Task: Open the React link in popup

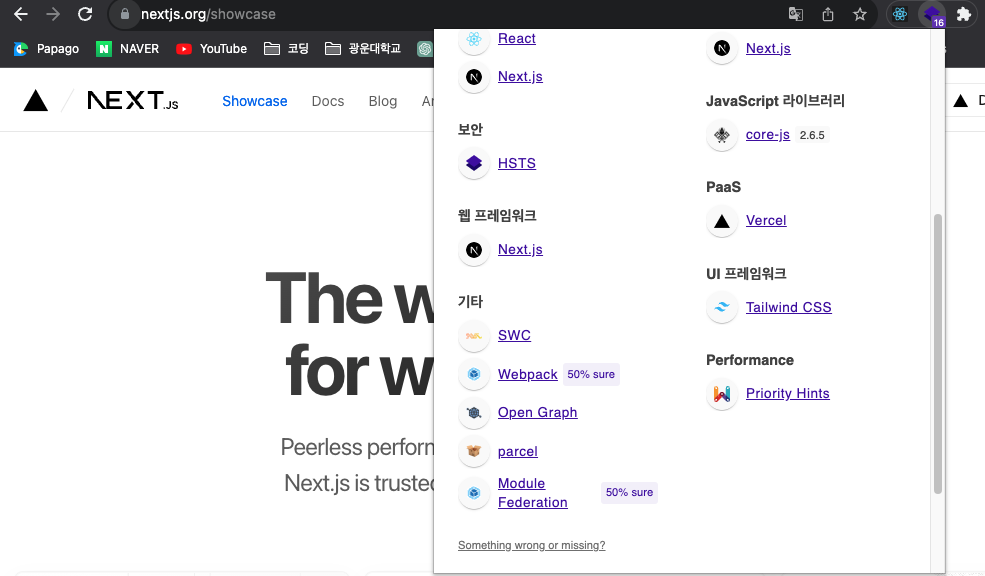Action: pyautogui.click(x=516, y=38)
